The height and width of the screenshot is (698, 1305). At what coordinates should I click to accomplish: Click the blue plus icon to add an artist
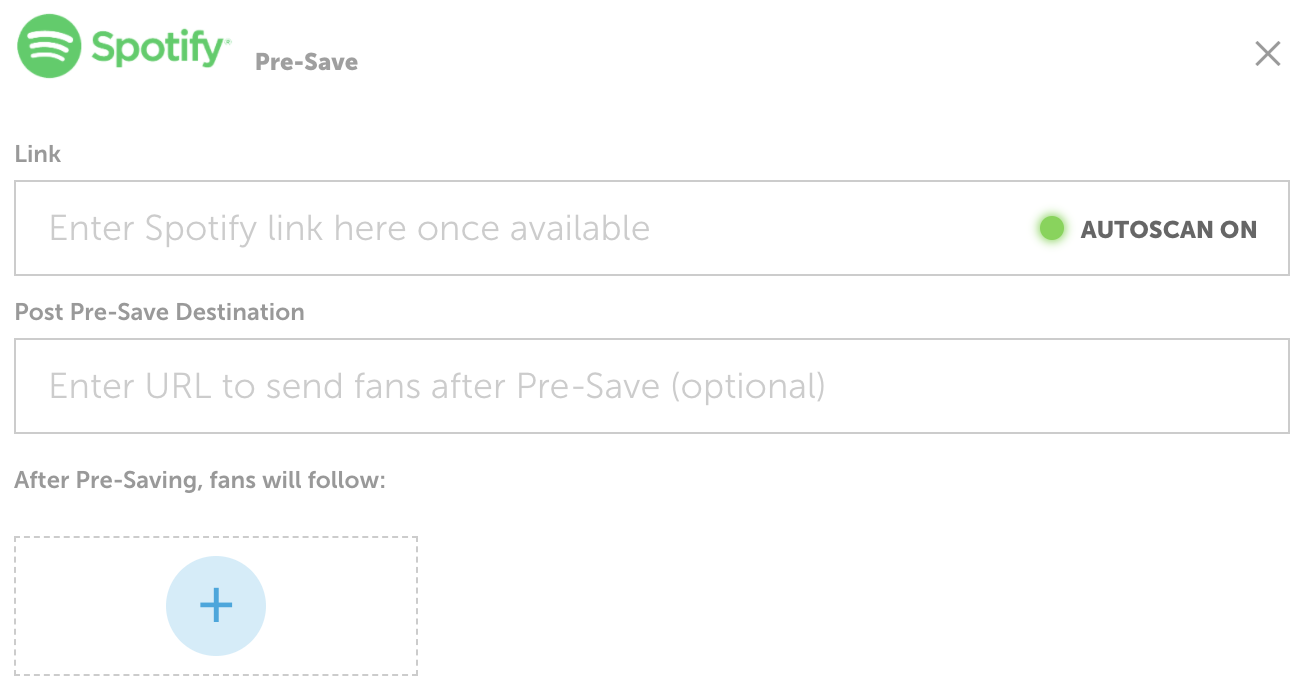pyautogui.click(x=216, y=605)
